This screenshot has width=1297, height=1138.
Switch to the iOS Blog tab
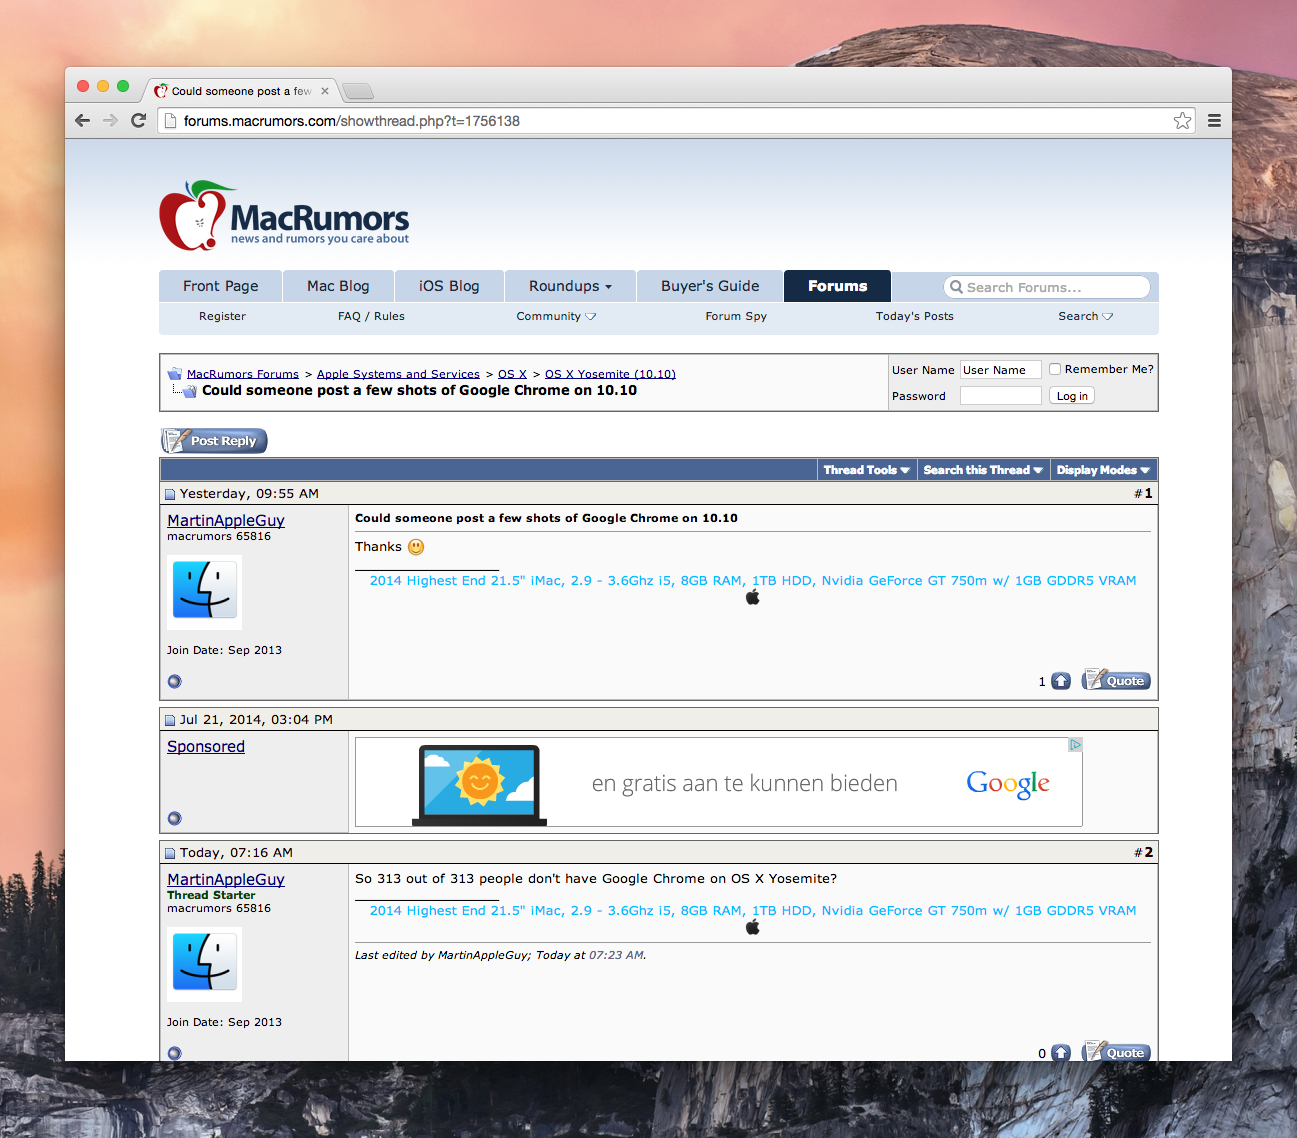coord(449,286)
